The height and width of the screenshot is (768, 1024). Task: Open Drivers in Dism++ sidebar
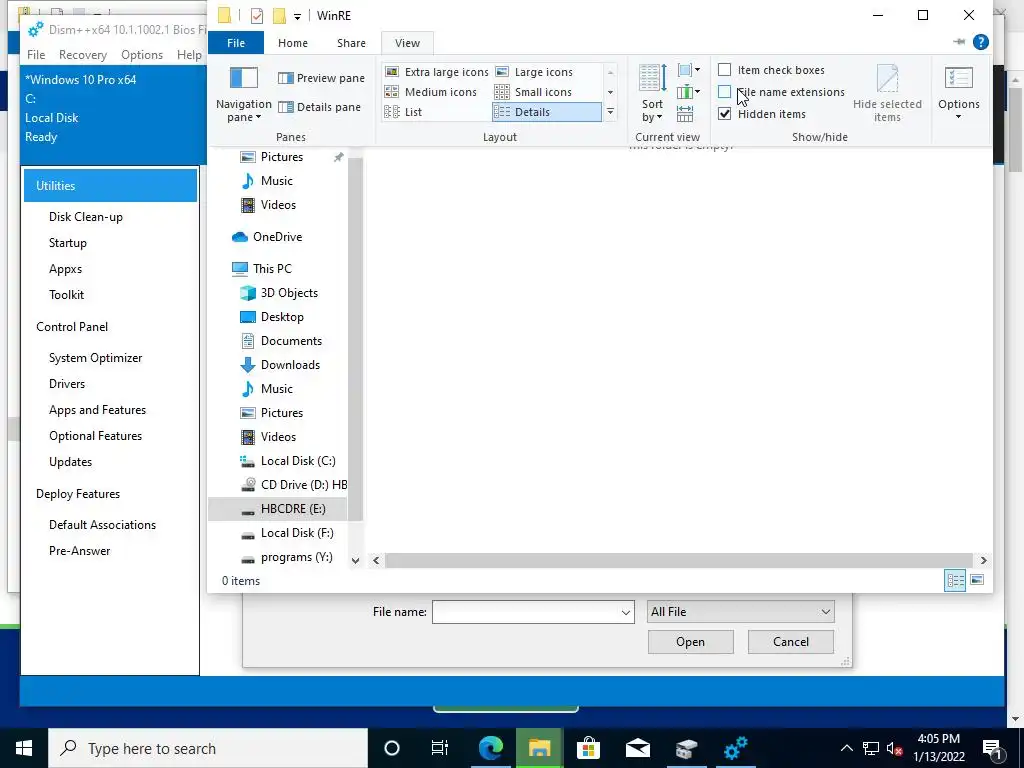tap(67, 384)
